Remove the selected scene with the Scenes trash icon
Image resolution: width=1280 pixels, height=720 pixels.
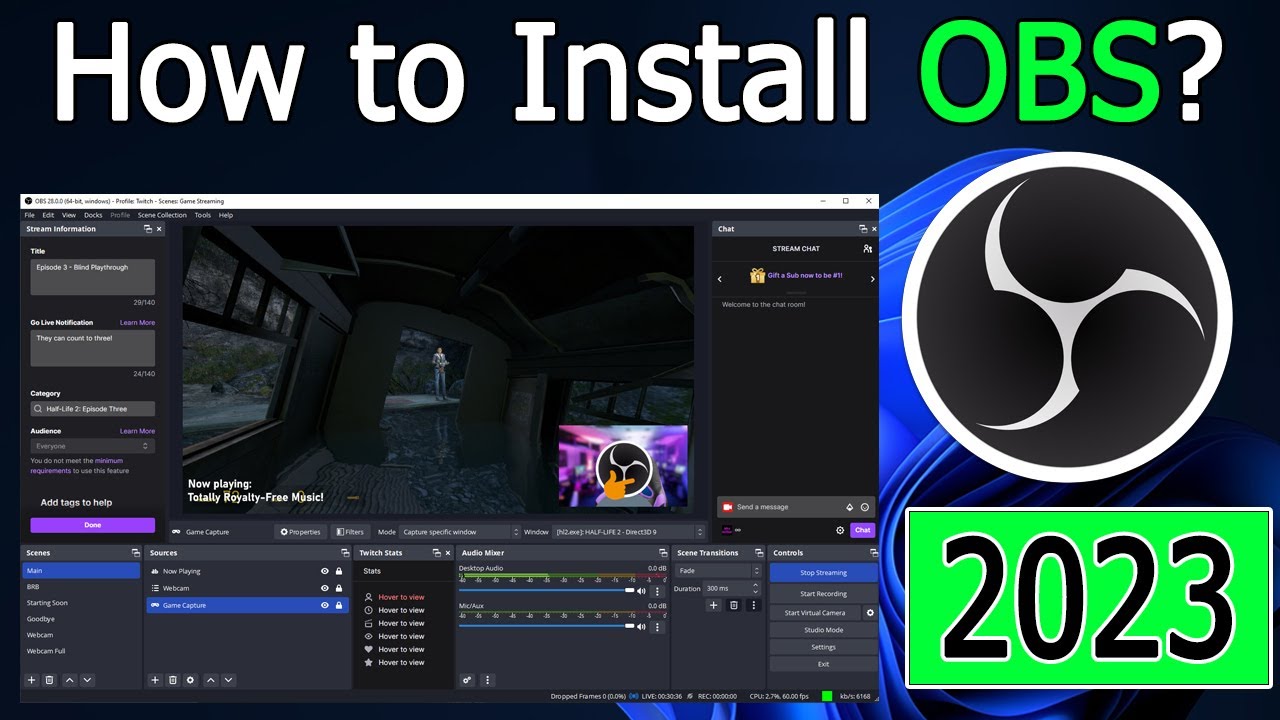[x=49, y=680]
